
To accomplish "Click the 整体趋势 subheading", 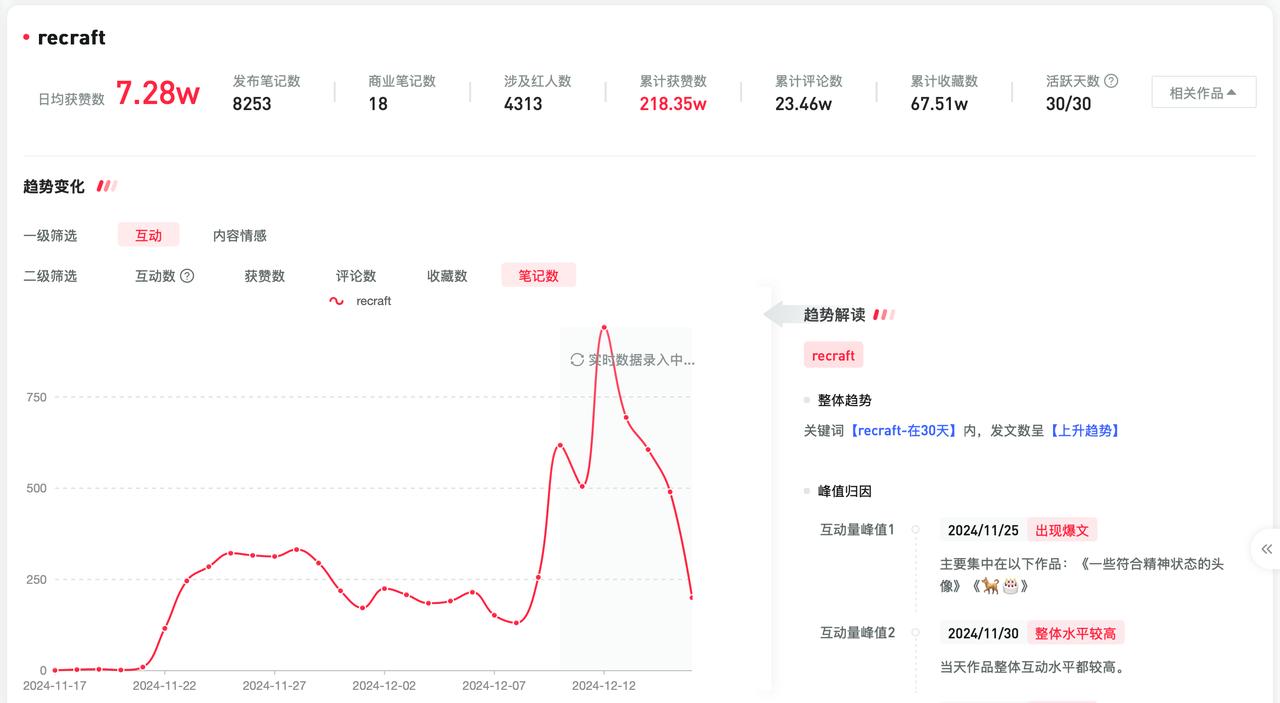I will click(845, 400).
